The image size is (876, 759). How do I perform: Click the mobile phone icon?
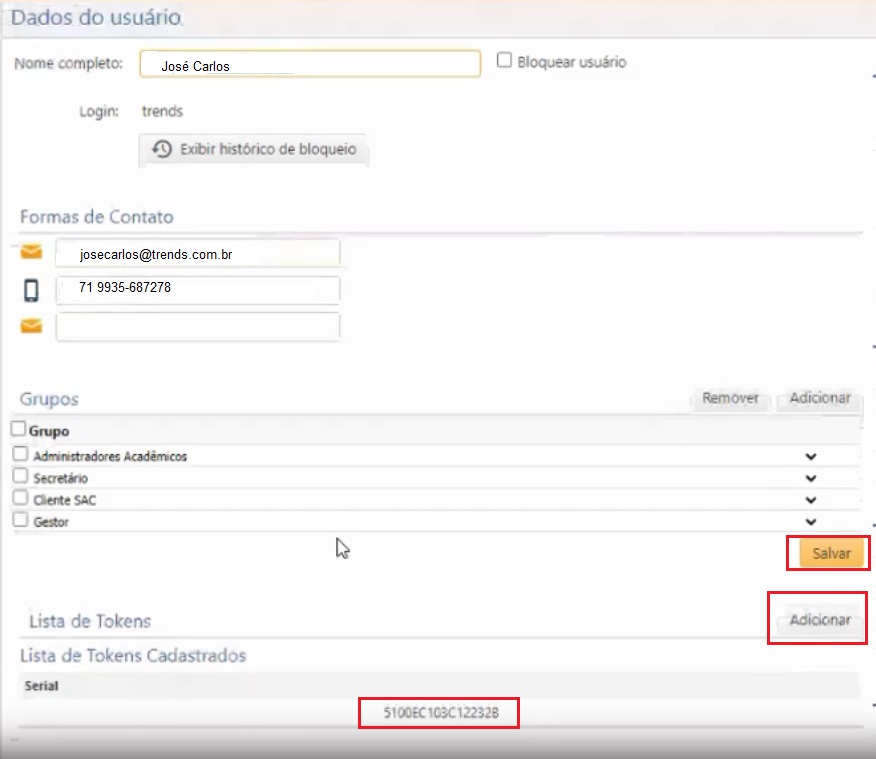(x=31, y=290)
